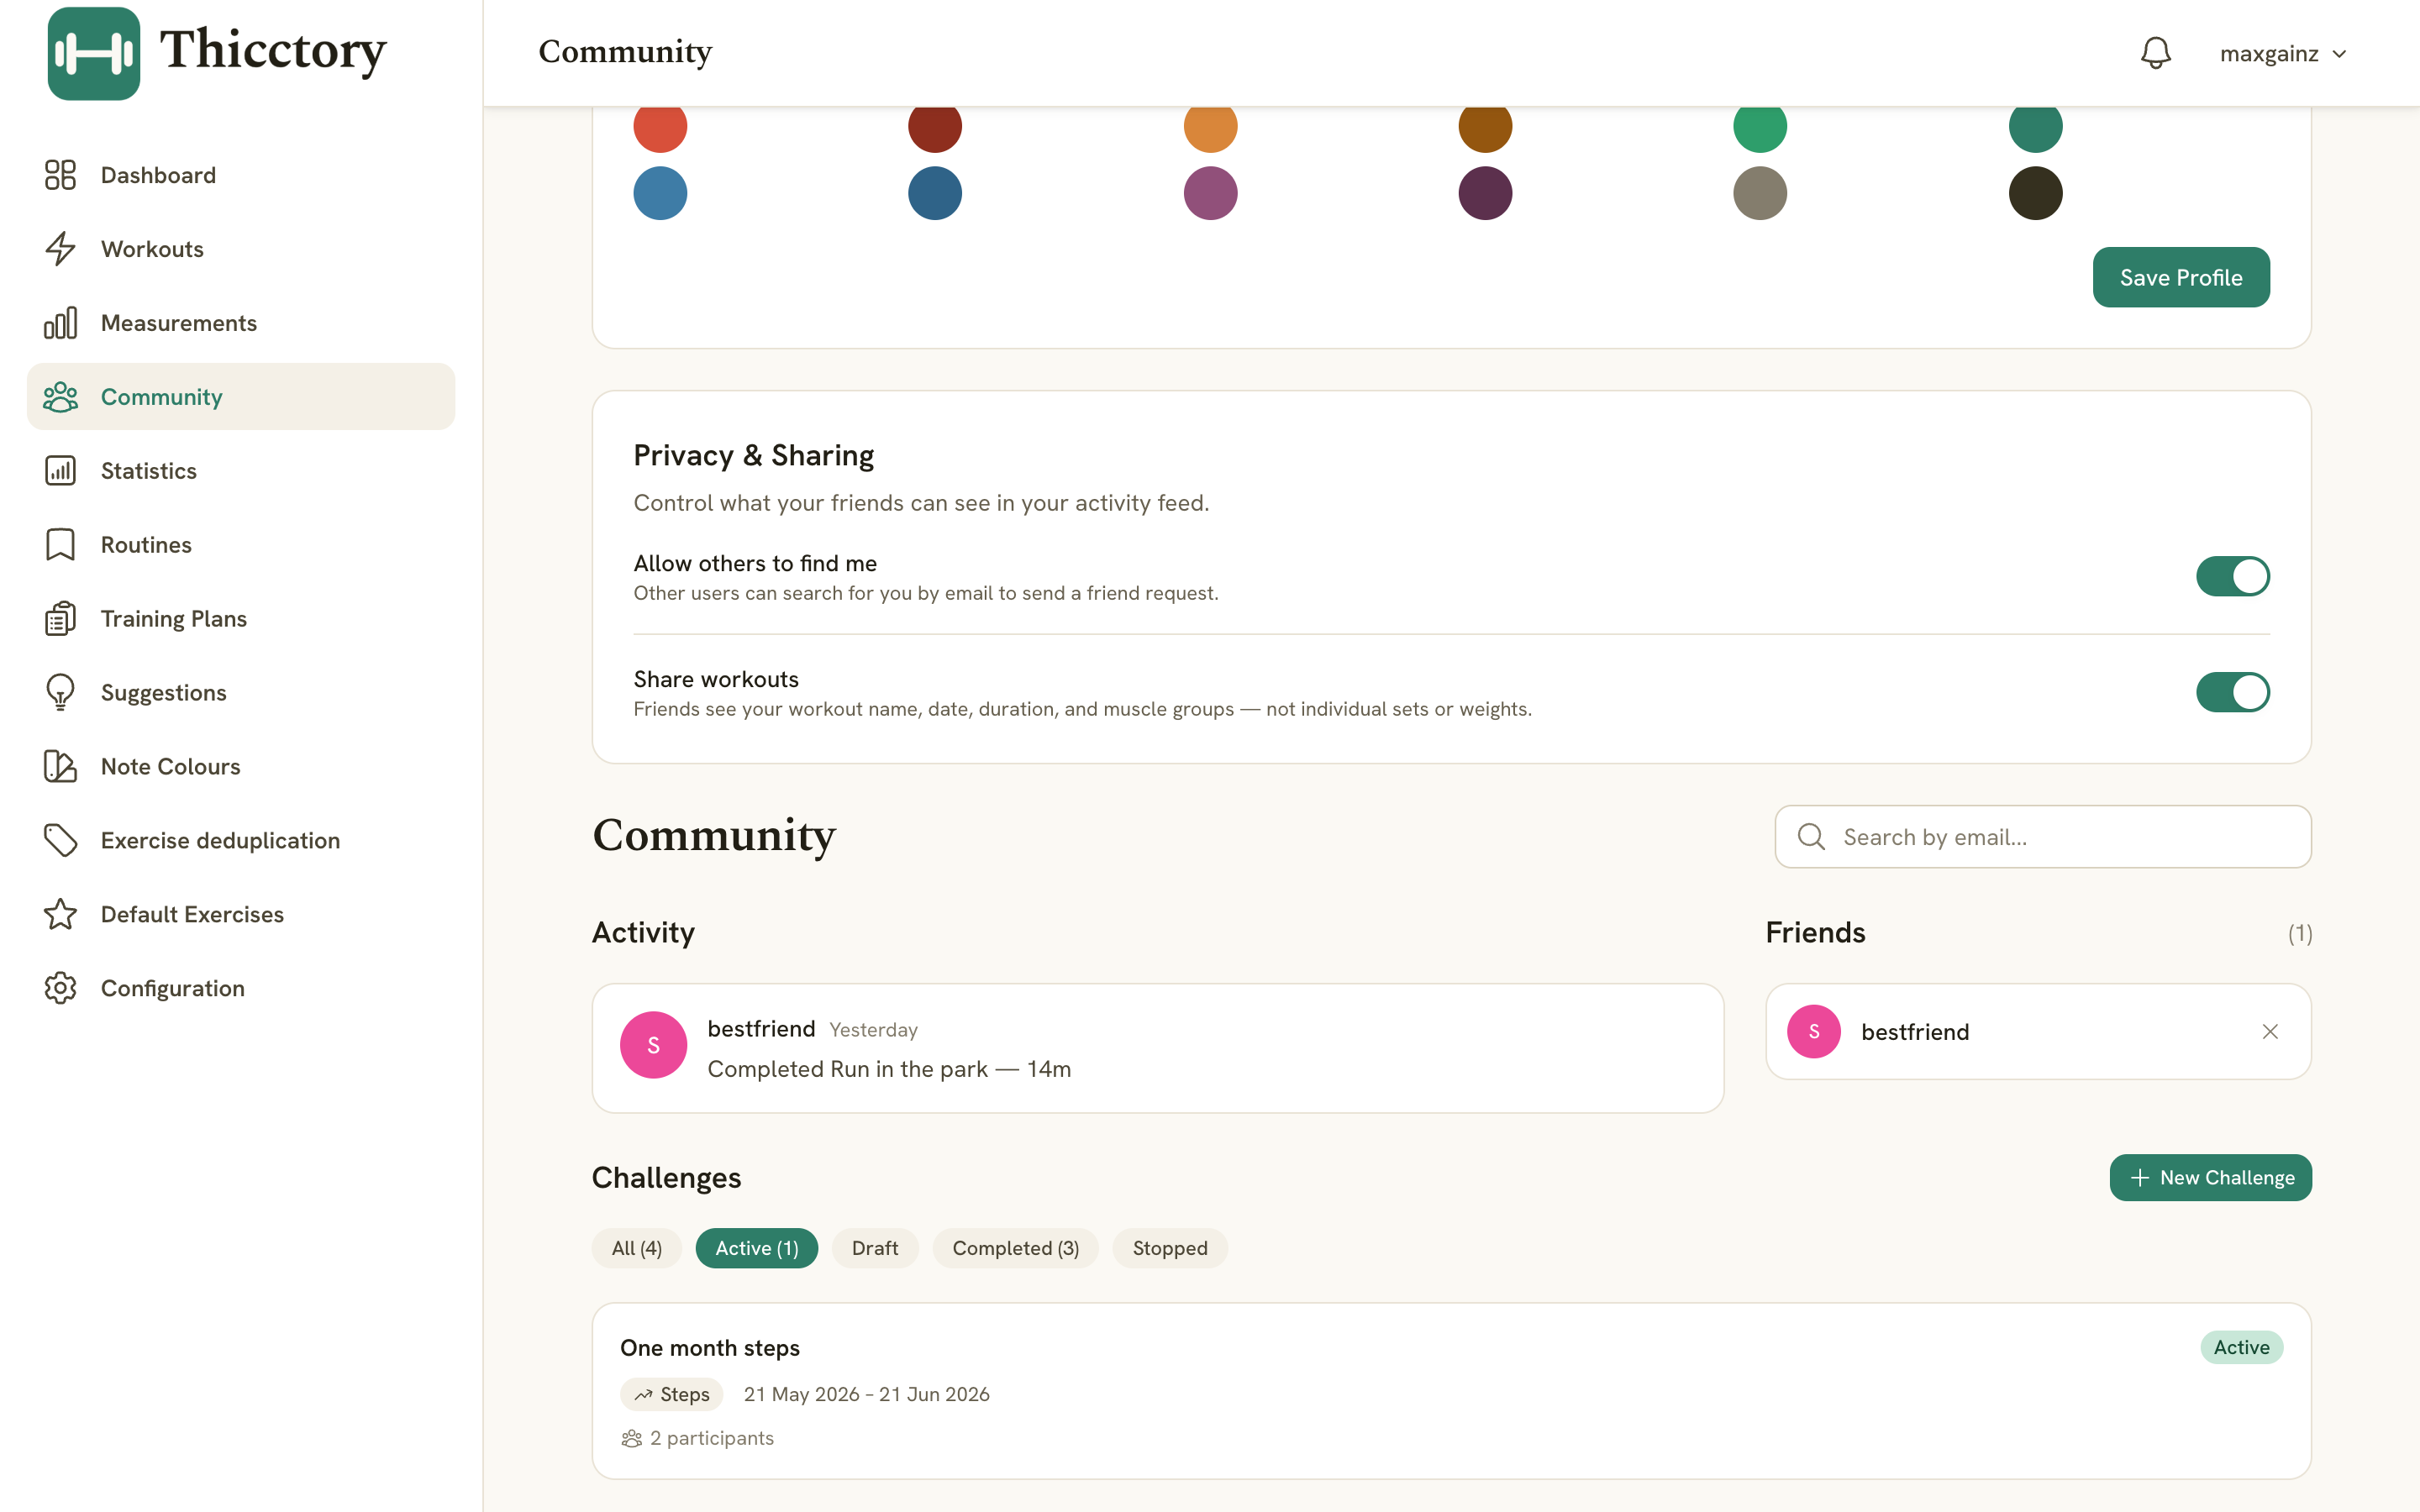Save the profile changes

(2181, 277)
